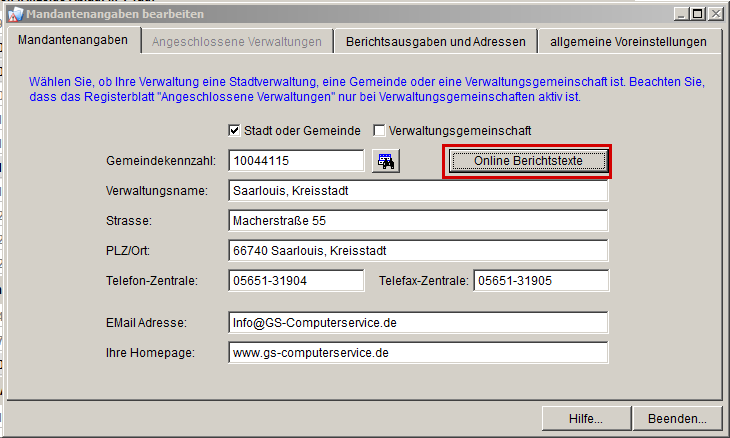Click the EMail Adresse text field

[418, 323]
